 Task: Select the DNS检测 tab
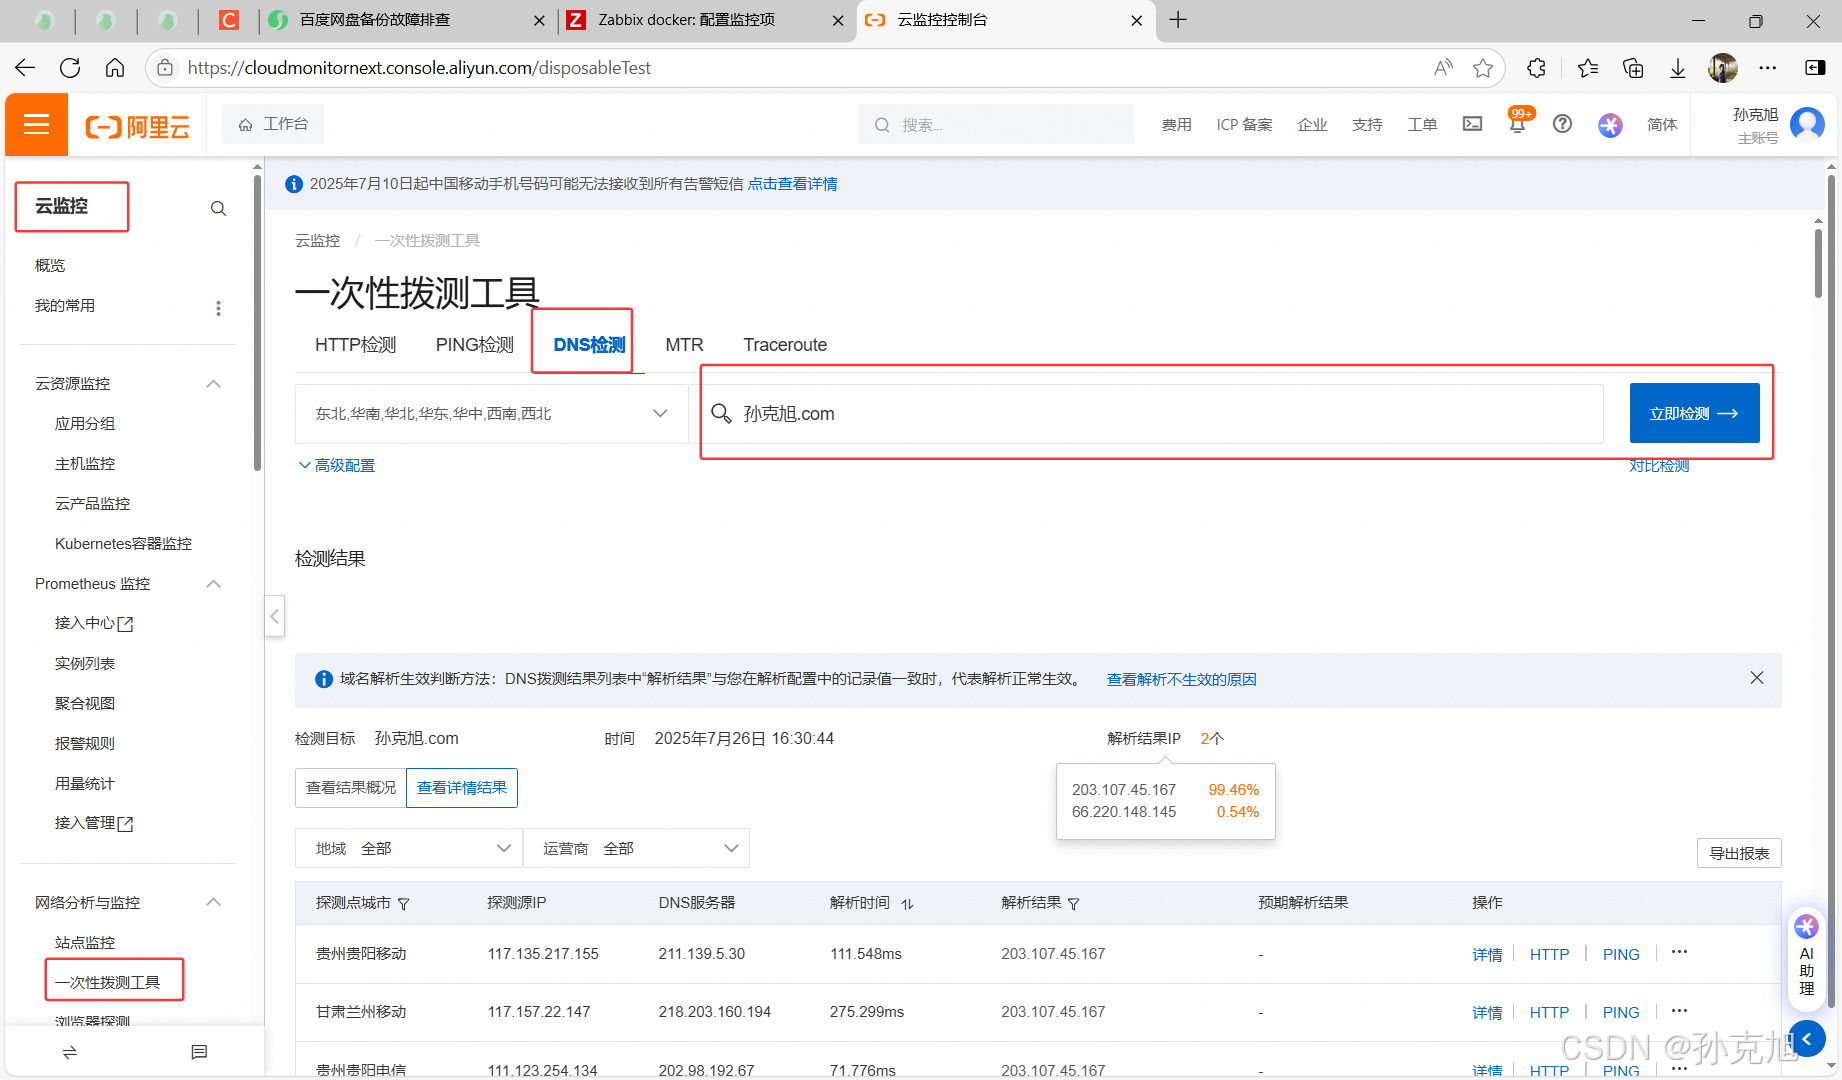coord(589,344)
